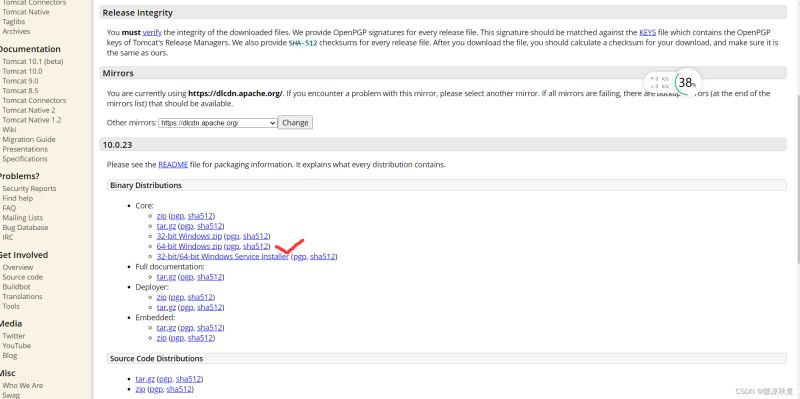
Task: Open the Twitter link under Media
Action: pos(14,336)
